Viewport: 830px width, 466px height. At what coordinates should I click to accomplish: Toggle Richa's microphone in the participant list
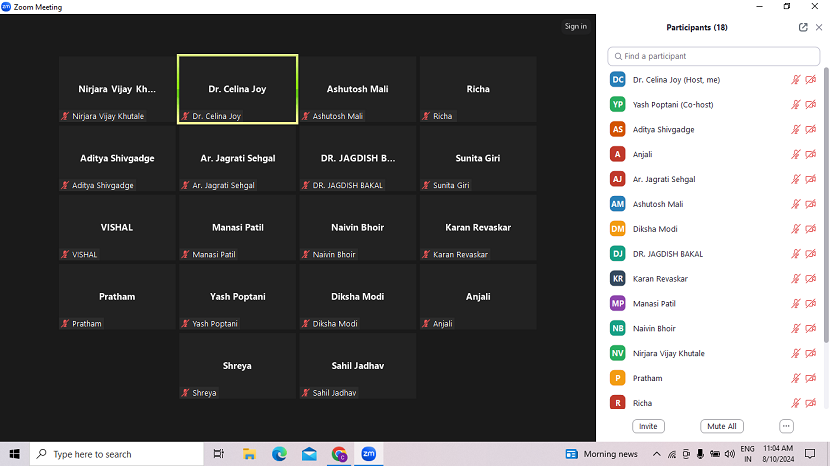point(796,403)
